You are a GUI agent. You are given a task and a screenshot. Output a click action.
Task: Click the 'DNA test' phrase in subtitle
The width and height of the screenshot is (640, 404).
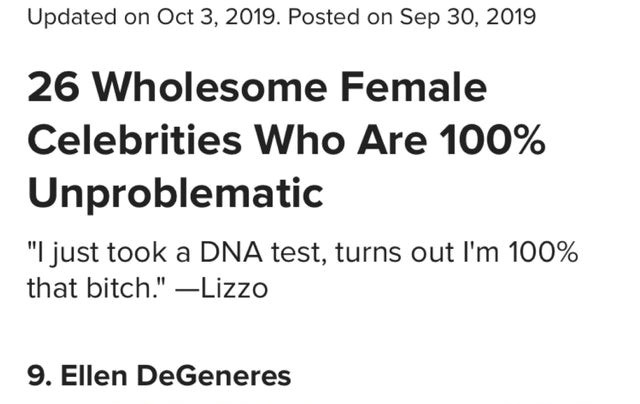[263, 252]
